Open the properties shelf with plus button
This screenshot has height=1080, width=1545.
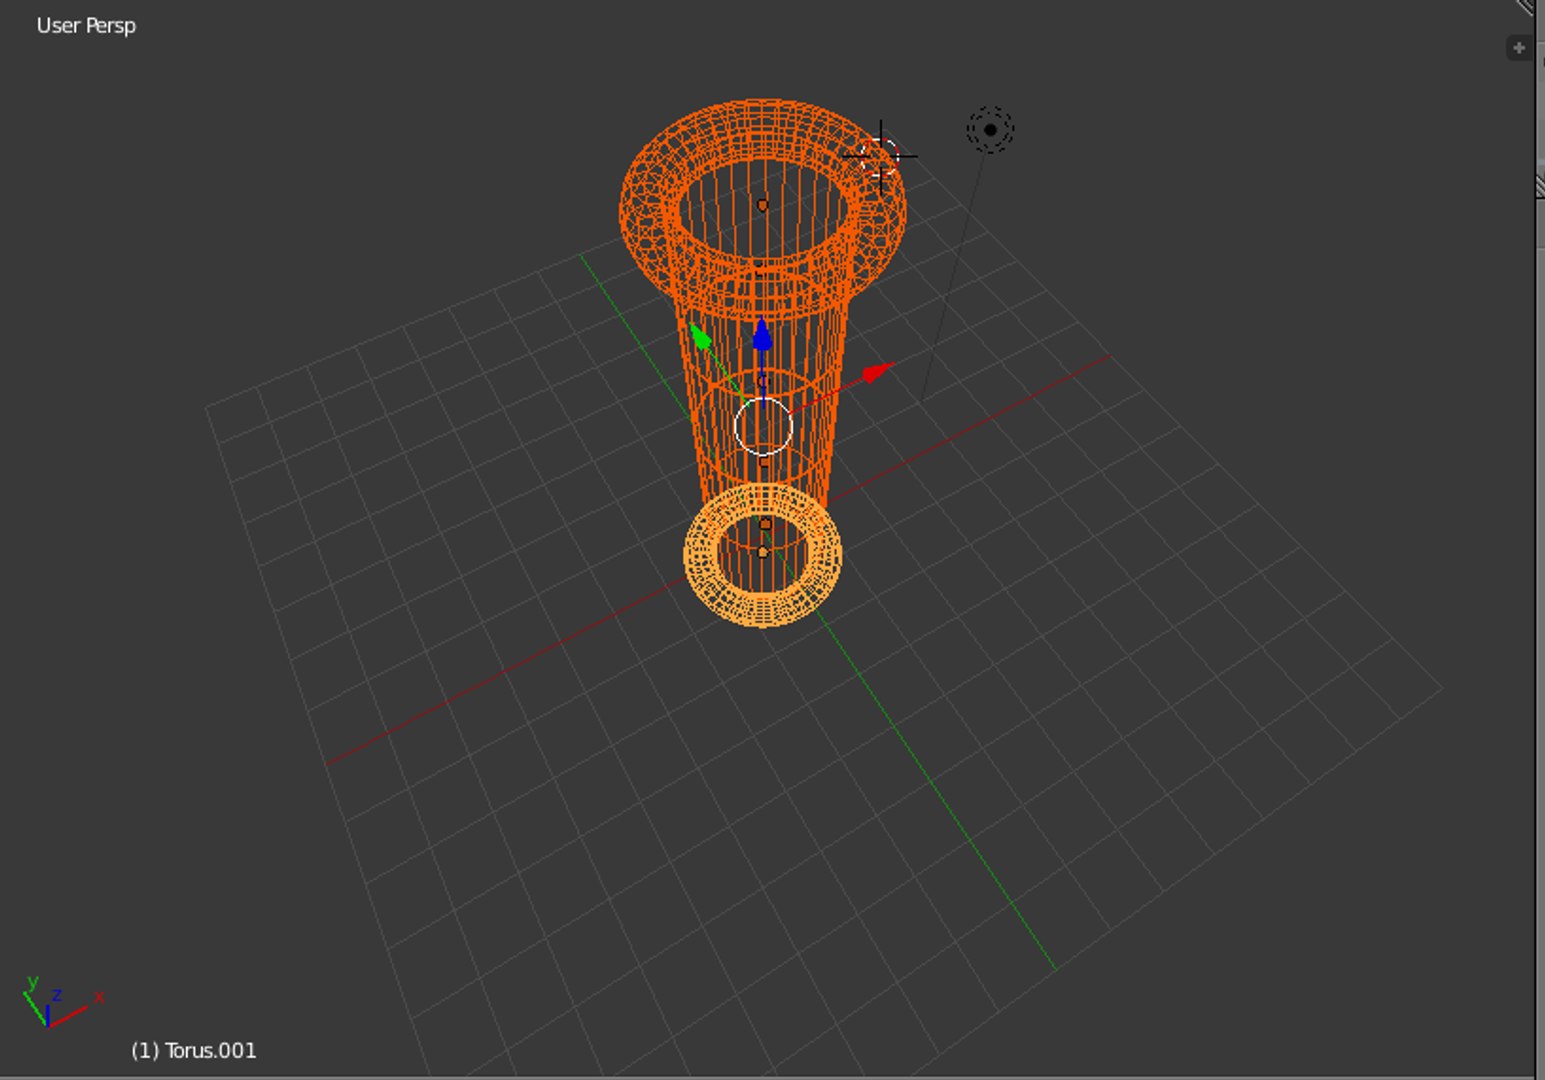click(1518, 47)
